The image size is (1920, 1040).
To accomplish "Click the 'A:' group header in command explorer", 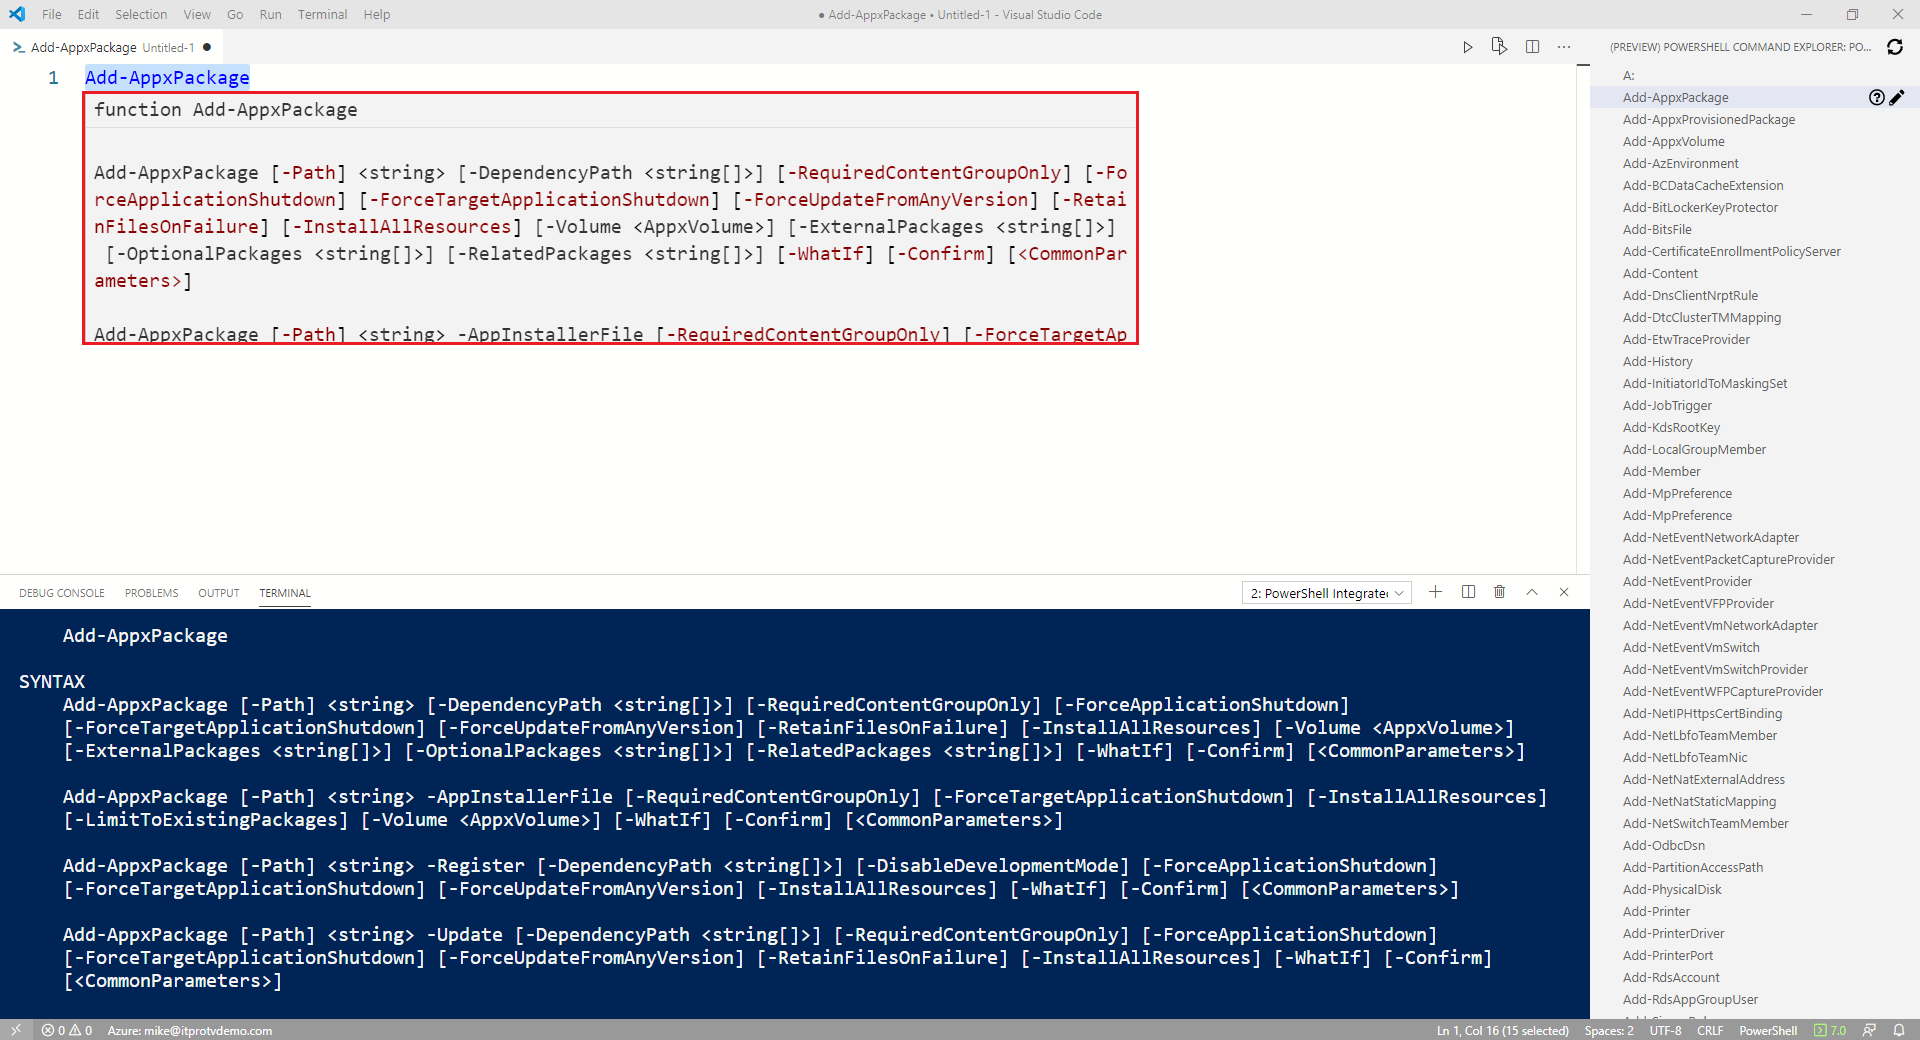I will click(1629, 75).
